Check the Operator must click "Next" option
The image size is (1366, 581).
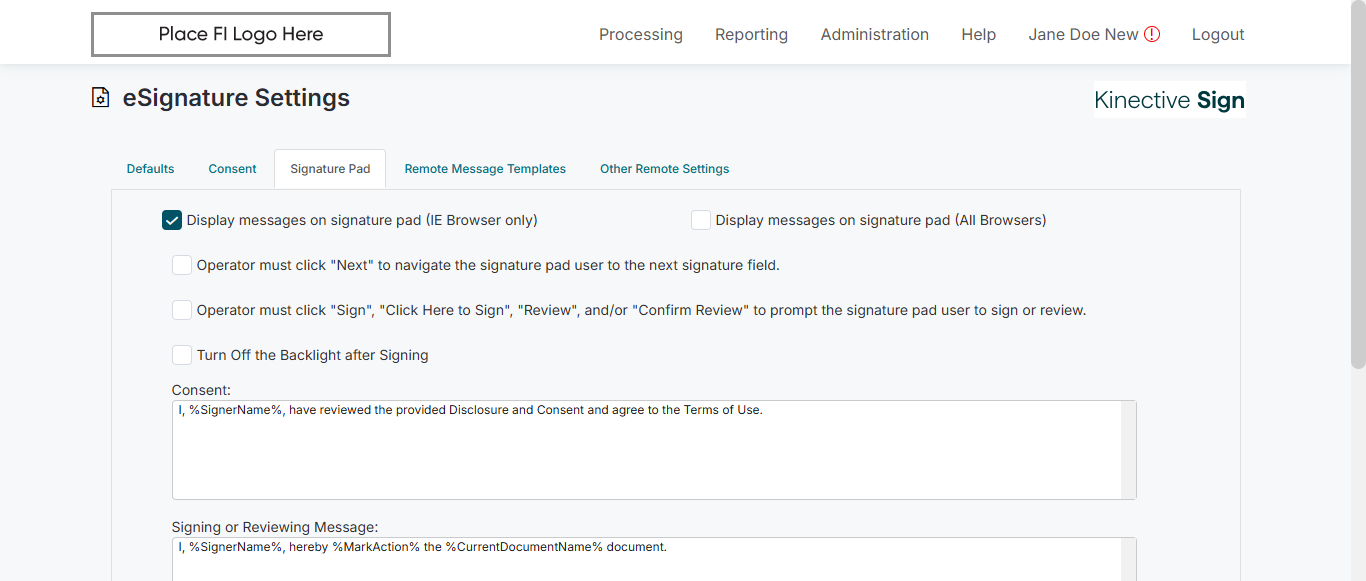[182, 265]
